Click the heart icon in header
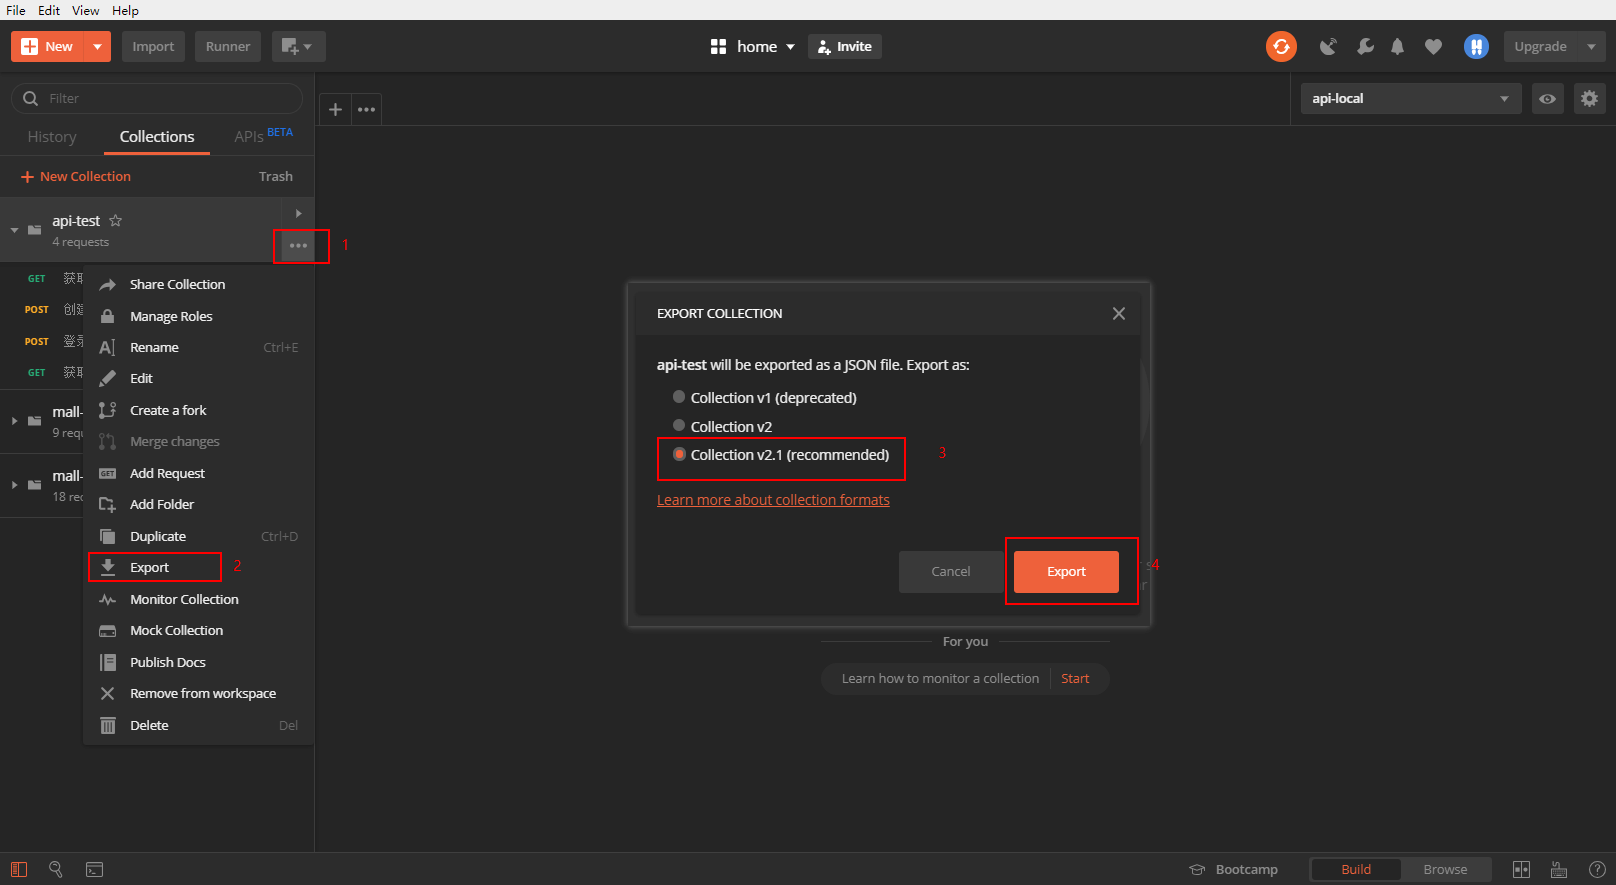The height and width of the screenshot is (885, 1616). click(x=1433, y=46)
